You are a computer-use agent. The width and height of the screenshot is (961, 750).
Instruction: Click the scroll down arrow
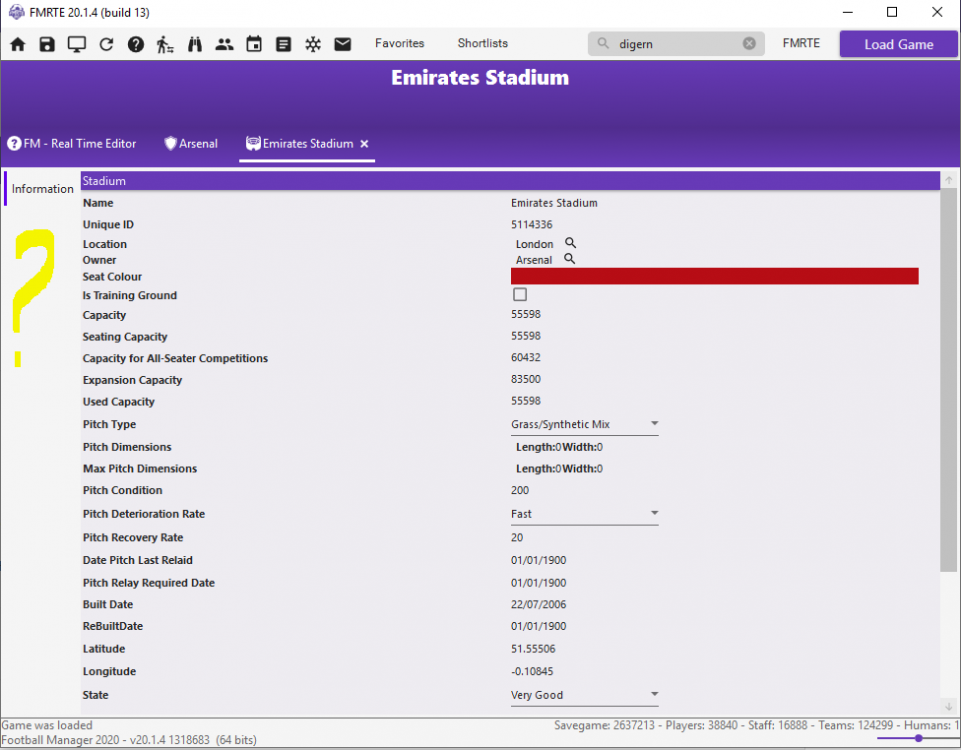click(x=948, y=706)
